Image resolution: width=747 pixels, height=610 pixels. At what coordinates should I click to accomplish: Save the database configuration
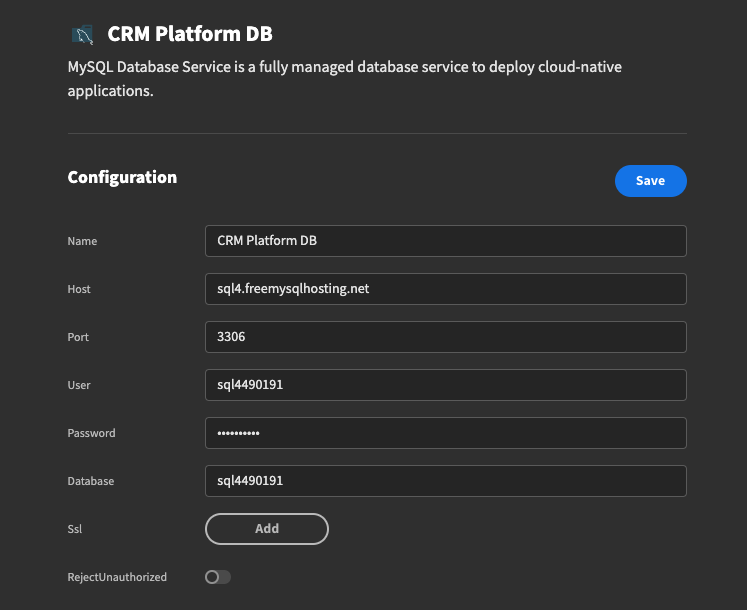point(650,181)
